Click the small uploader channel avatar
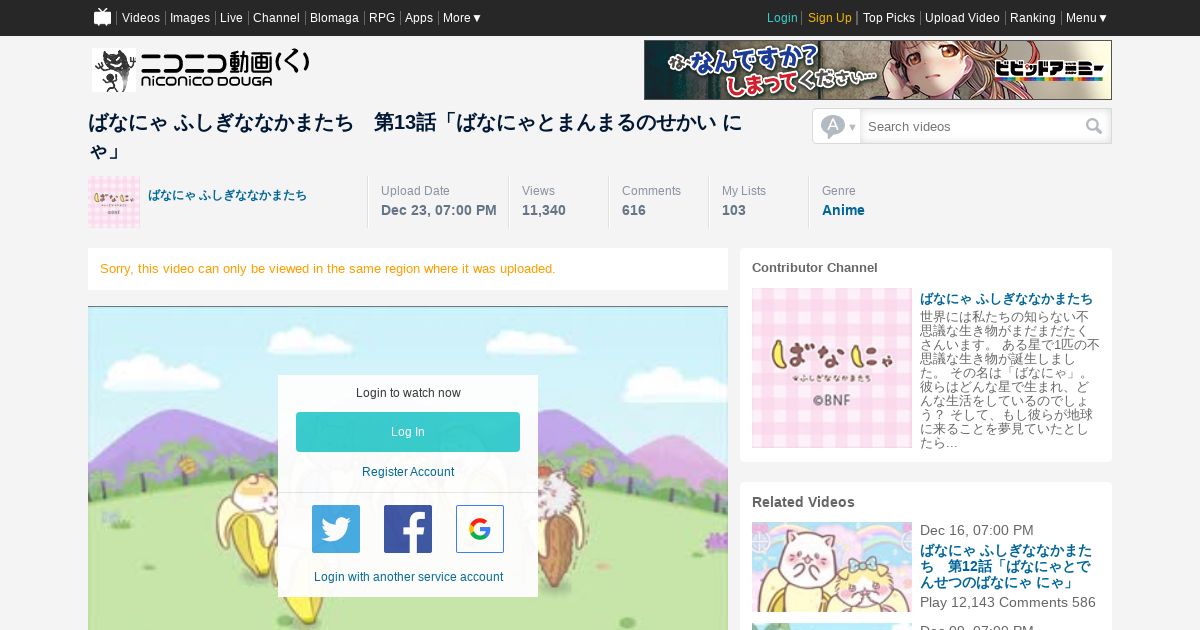The width and height of the screenshot is (1200, 630). click(x=114, y=202)
